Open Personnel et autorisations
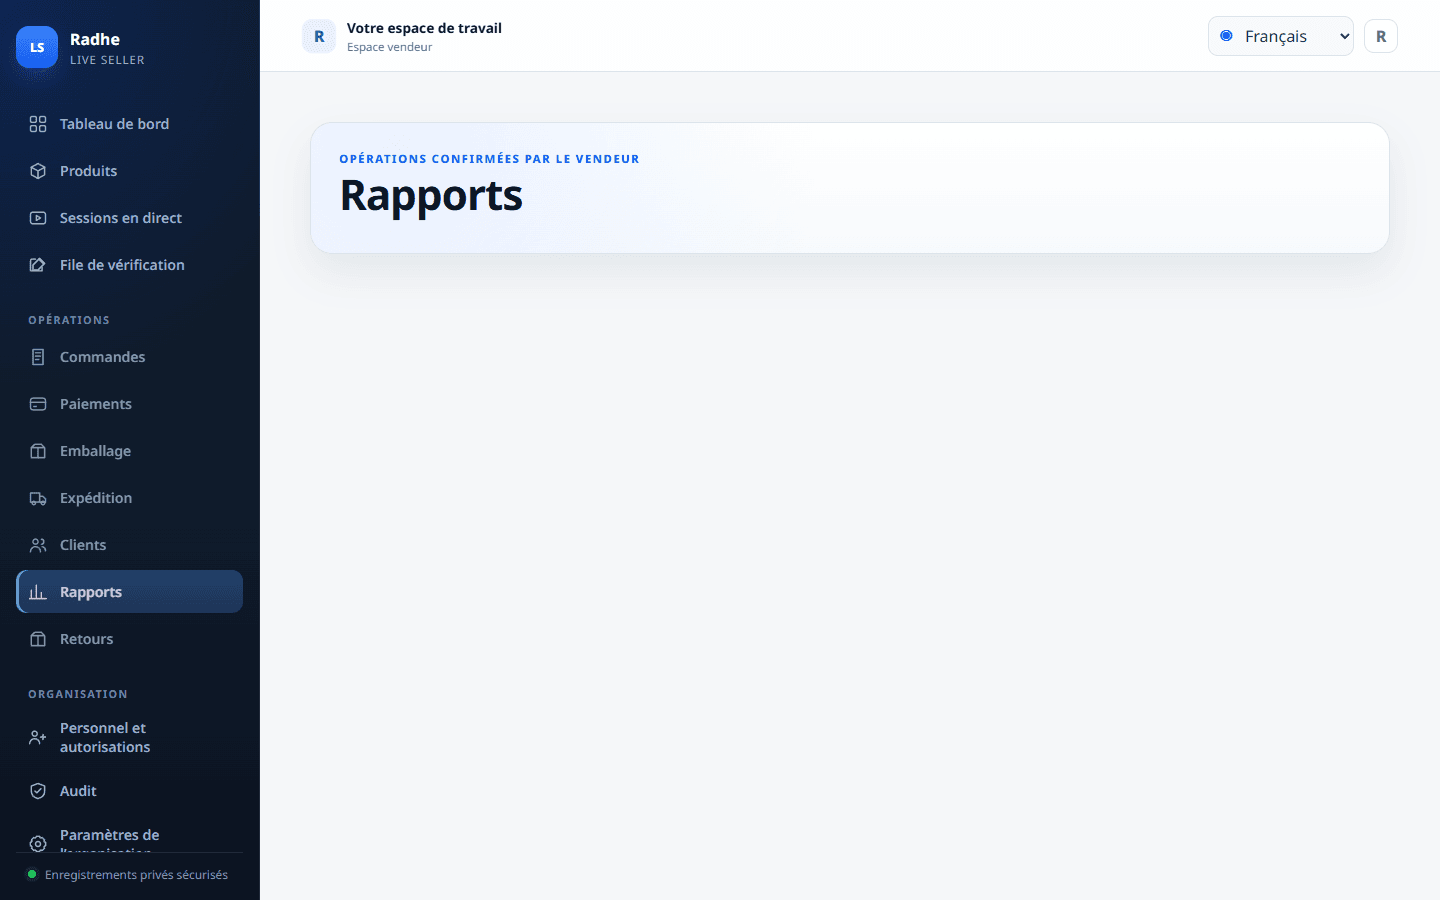Screen dimensions: 1440x900 coord(130,738)
